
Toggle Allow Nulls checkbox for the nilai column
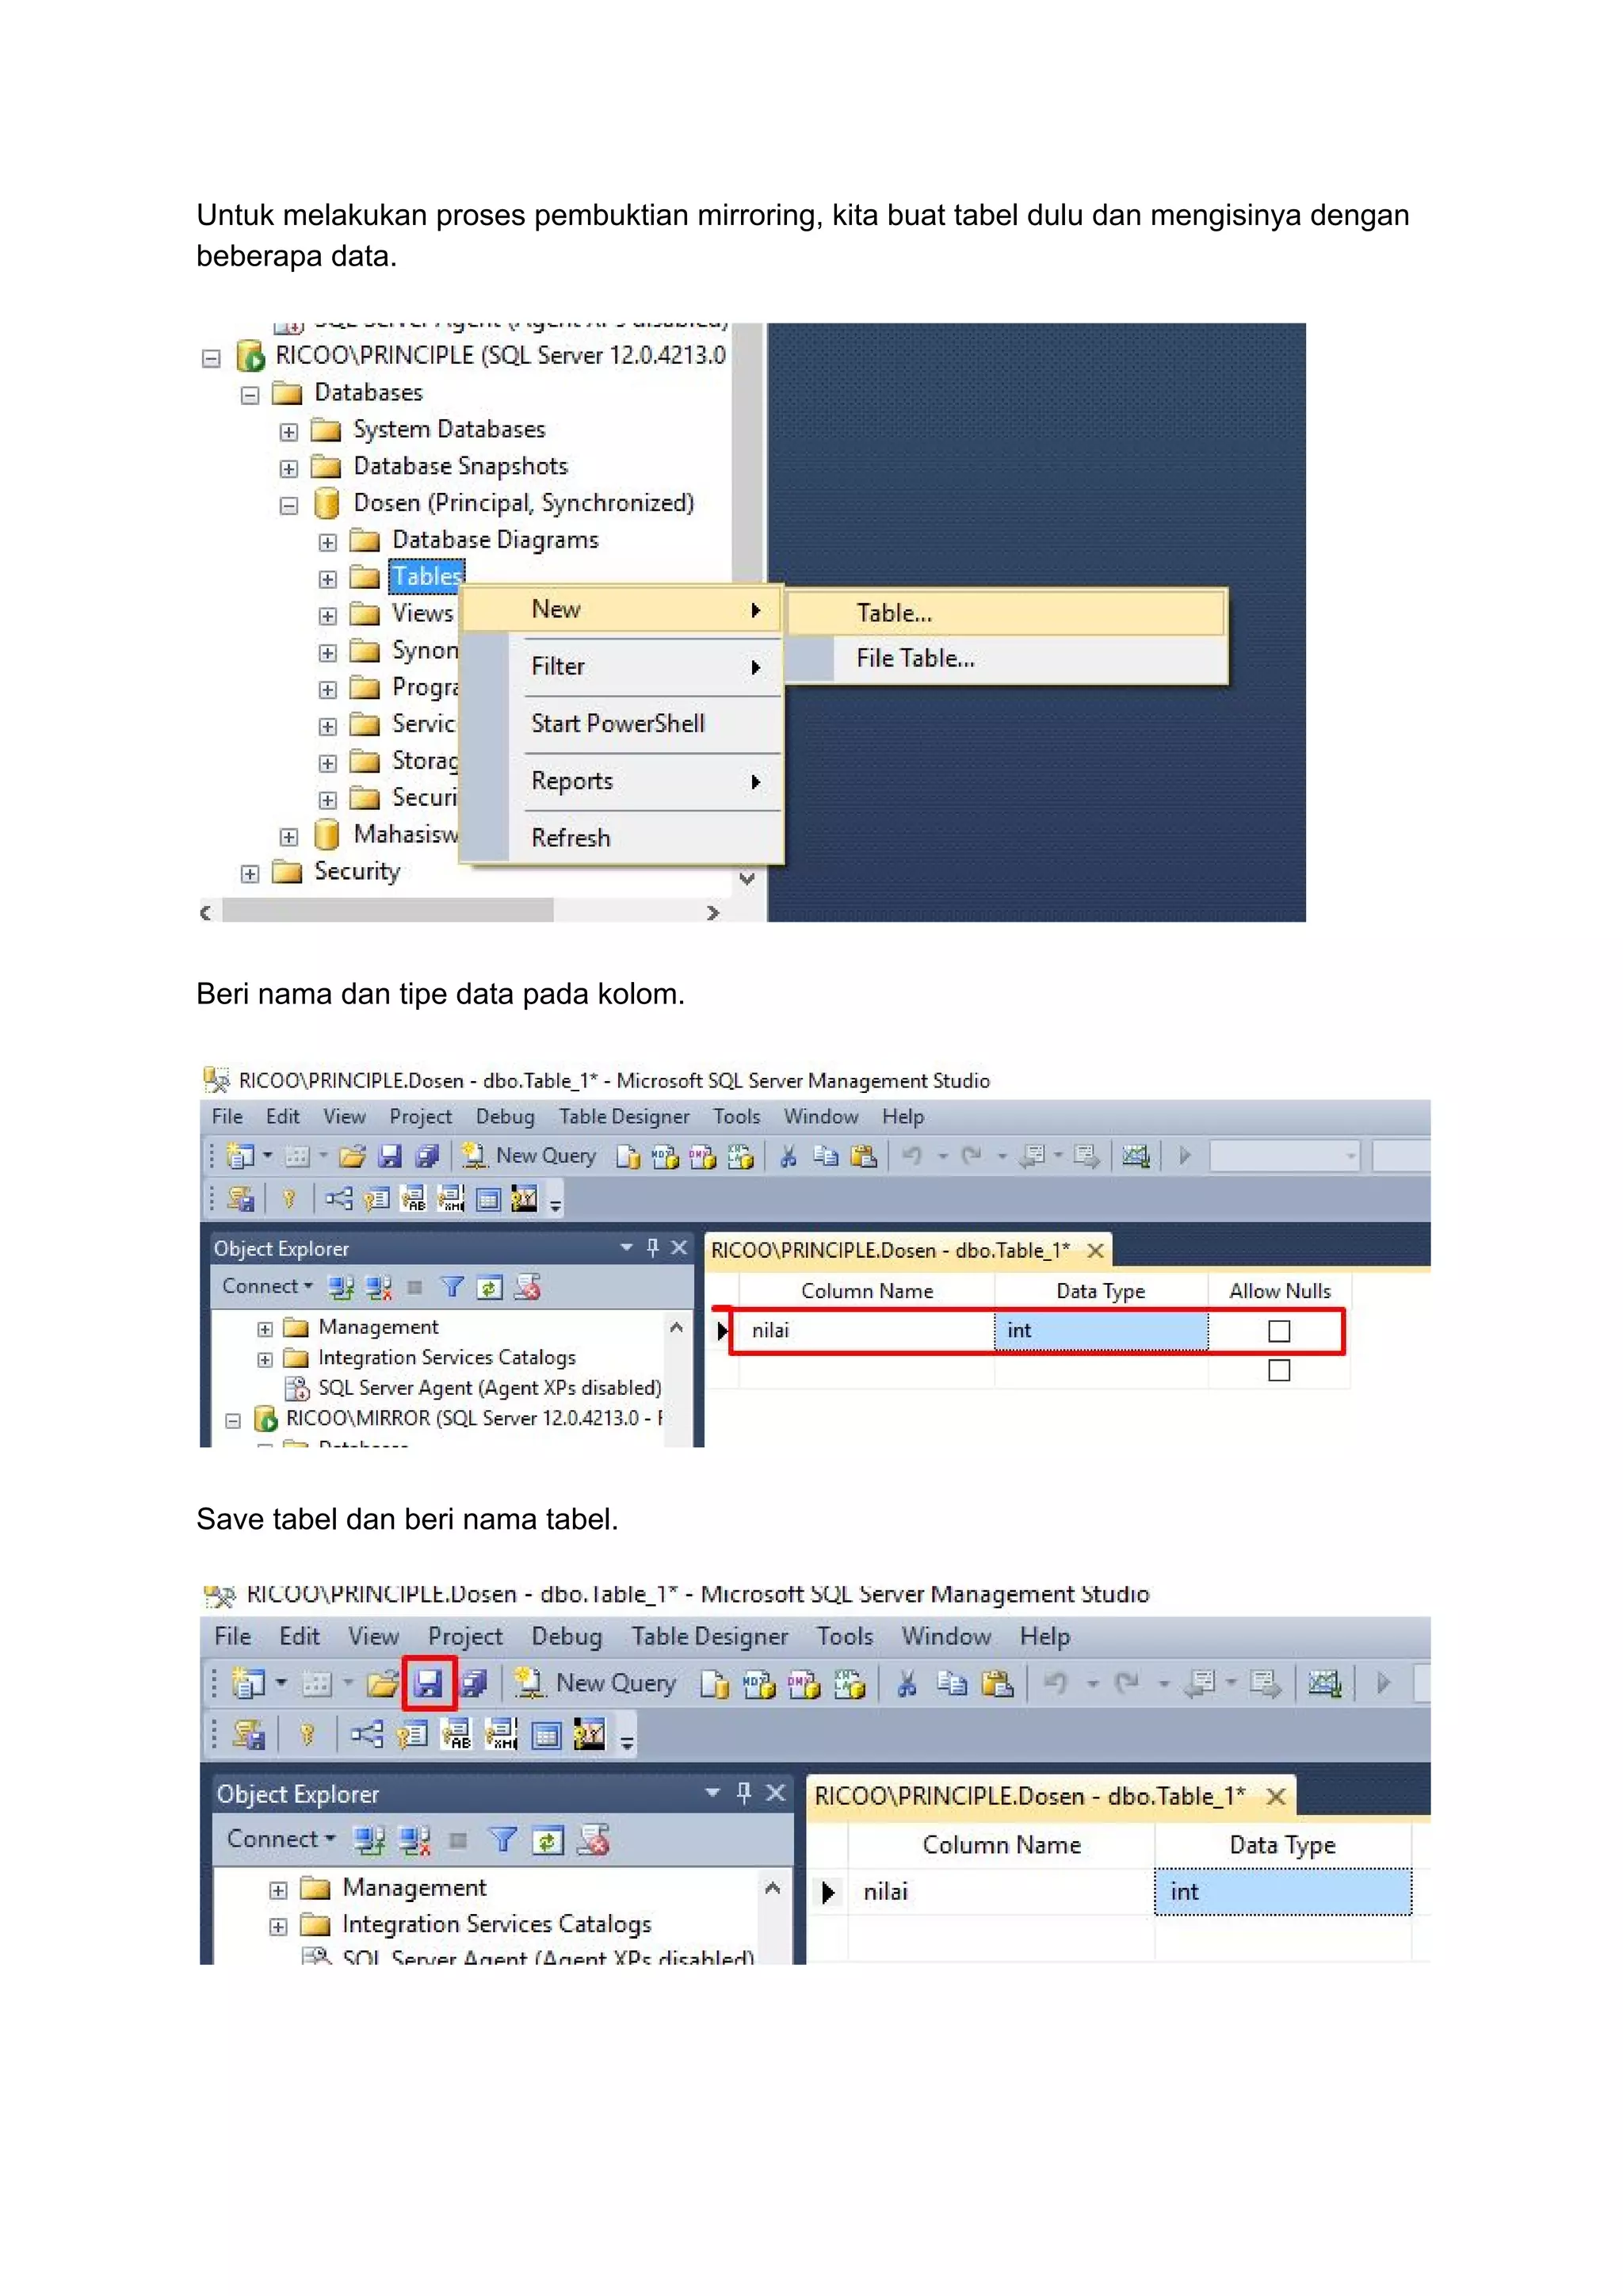pos(1279,1331)
